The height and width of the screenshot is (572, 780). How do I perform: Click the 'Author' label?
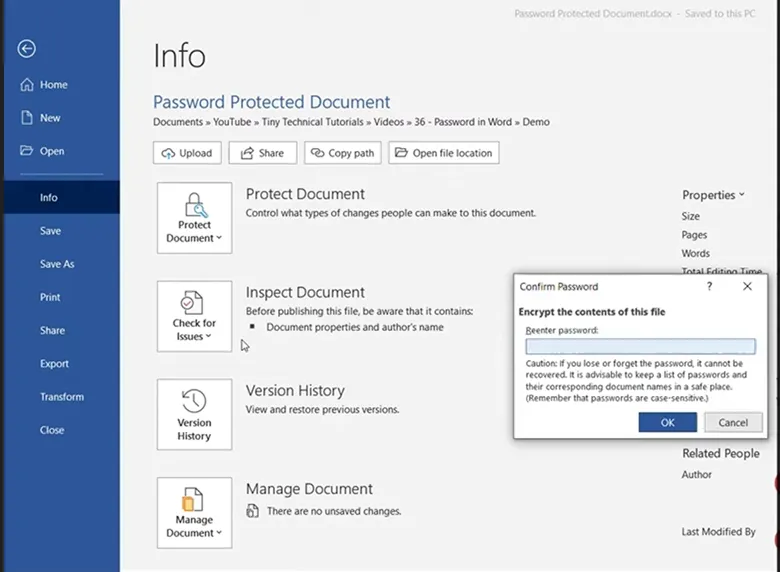tap(696, 475)
